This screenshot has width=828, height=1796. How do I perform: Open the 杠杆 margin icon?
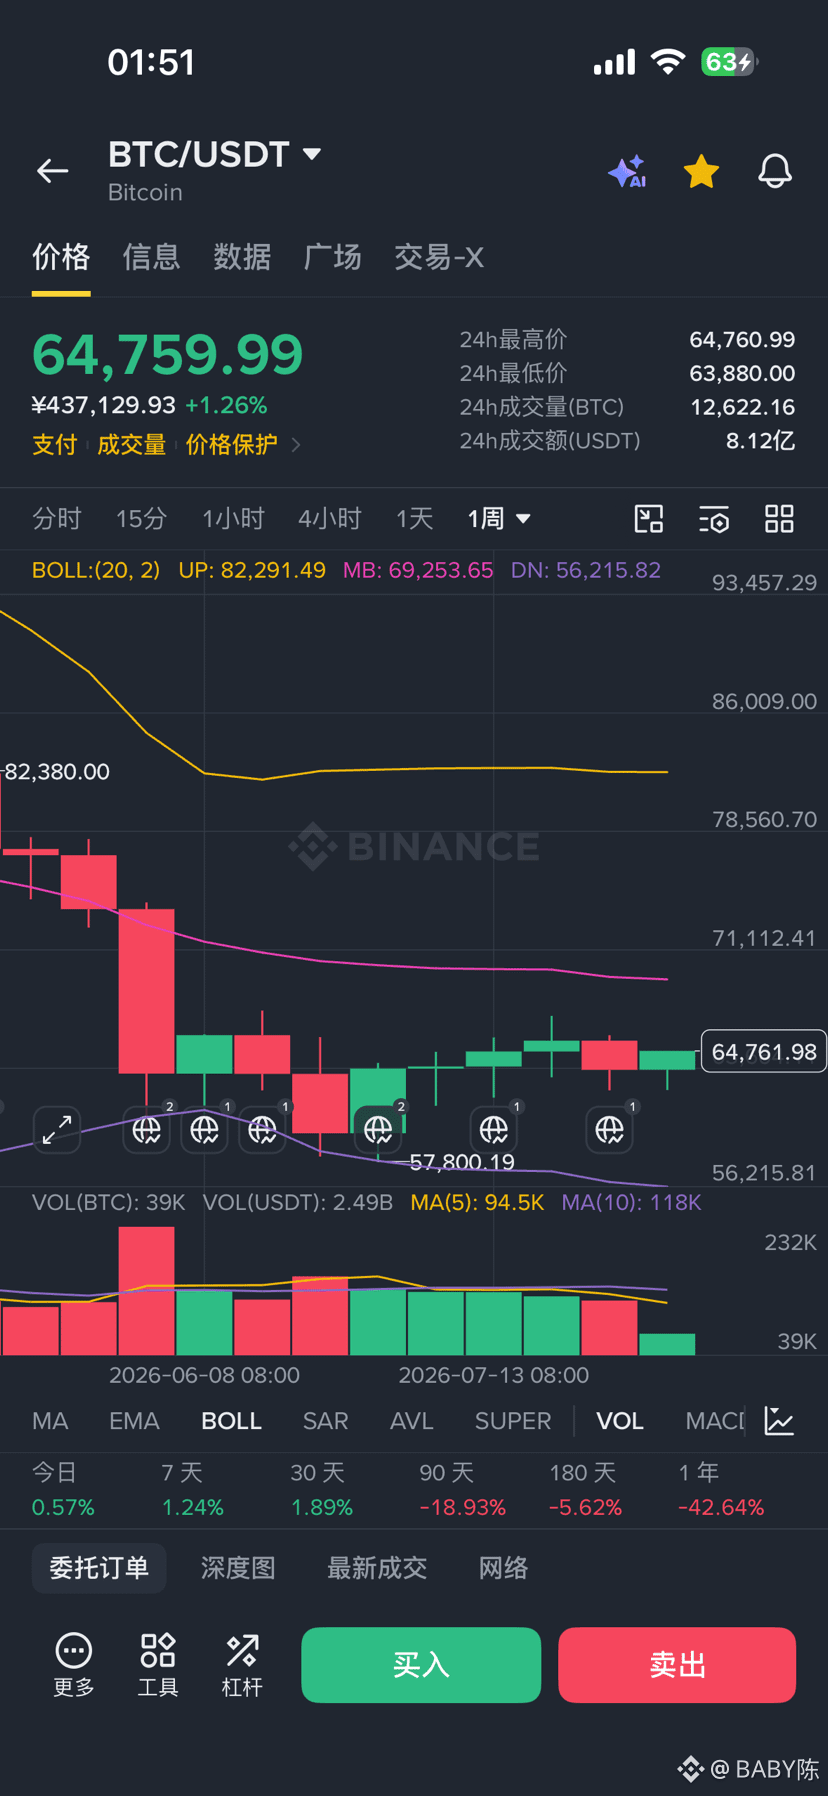pos(242,1665)
